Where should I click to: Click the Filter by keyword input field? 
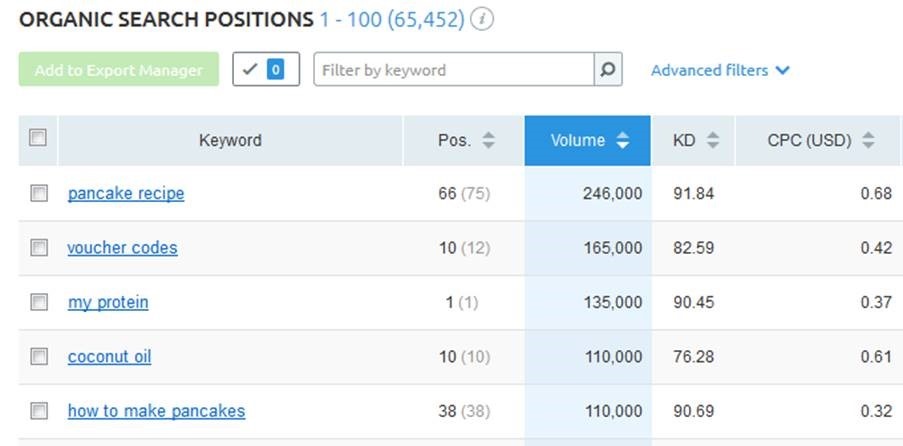coord(455,70)
